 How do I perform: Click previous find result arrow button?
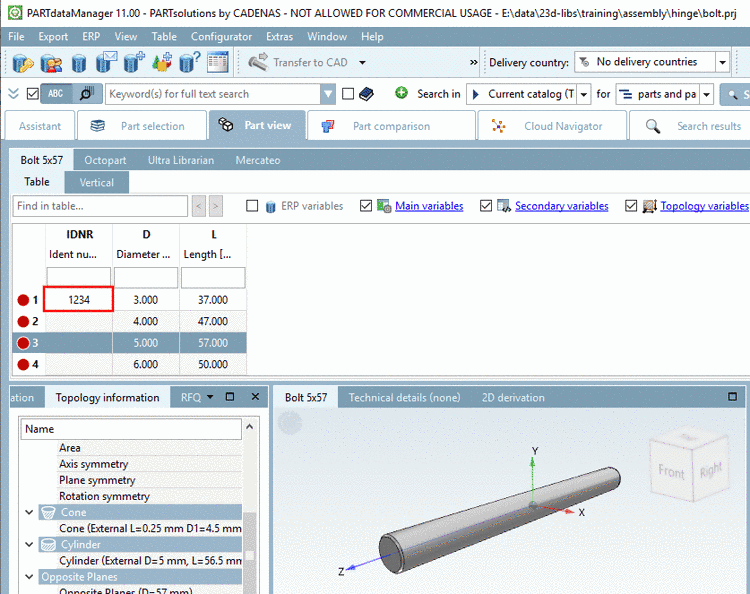tap(199, 206)
